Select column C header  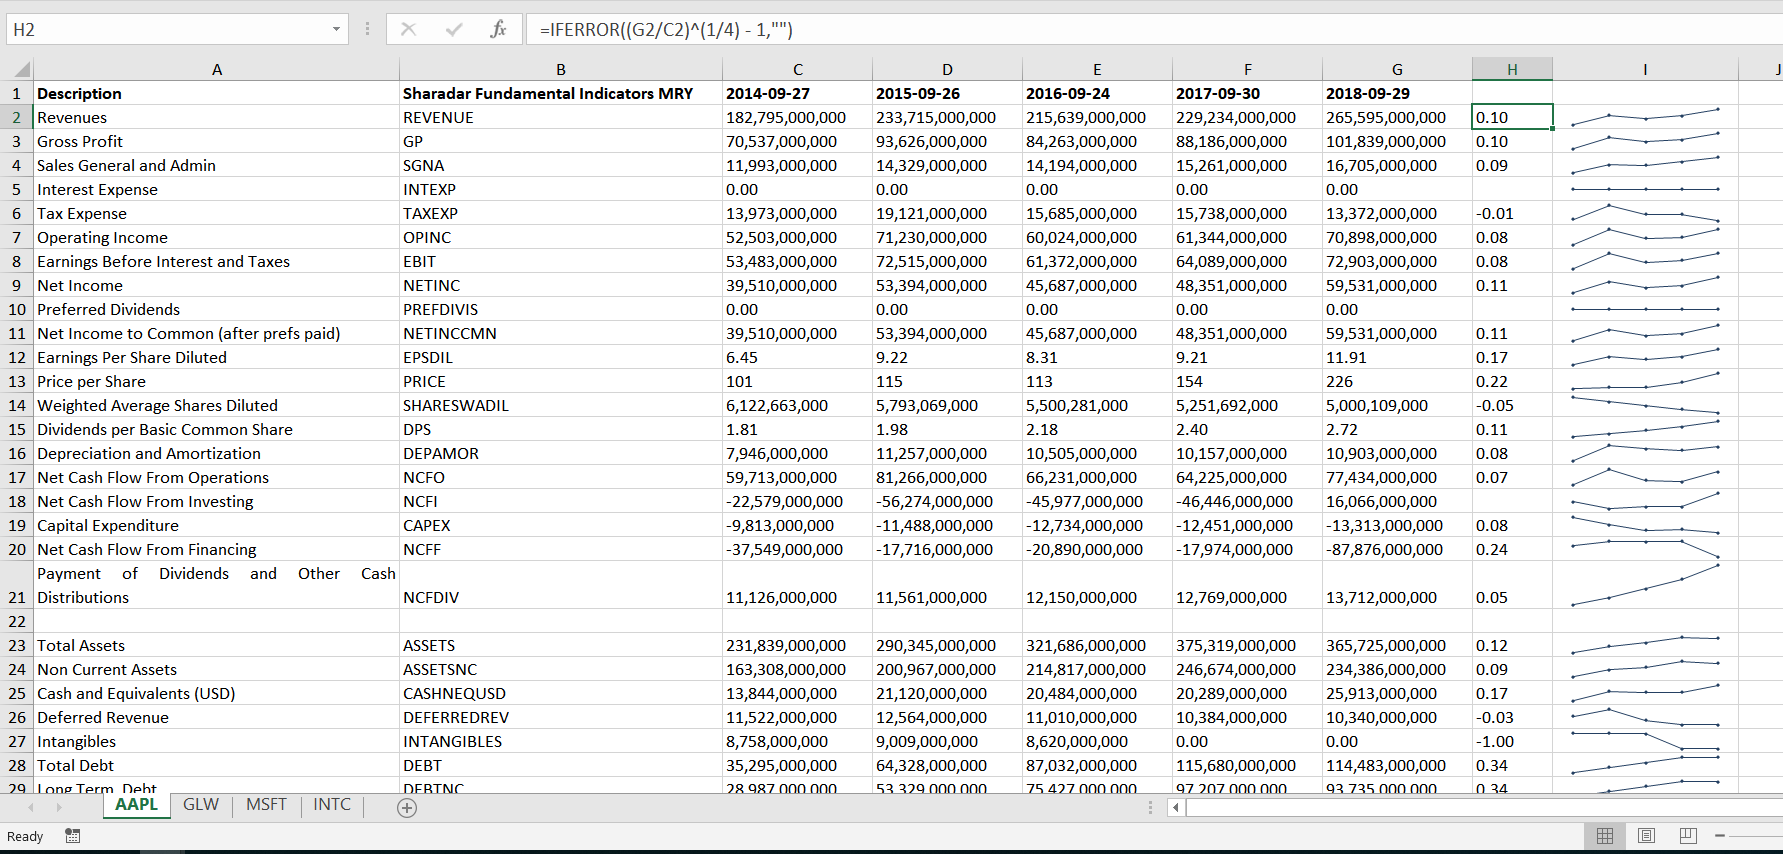click(798, 69)
